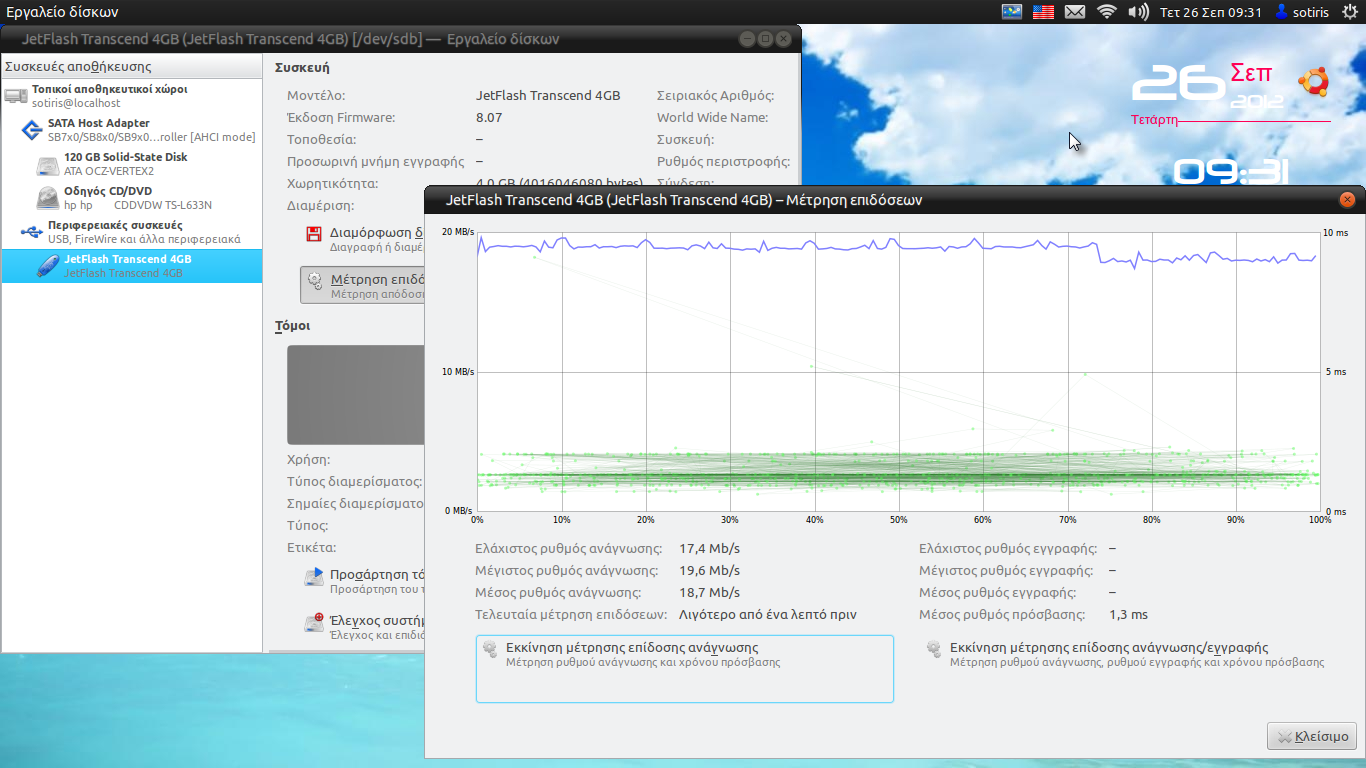
Task: Click the US flag keyboard layout indicator
Action: coord(1043,12)
